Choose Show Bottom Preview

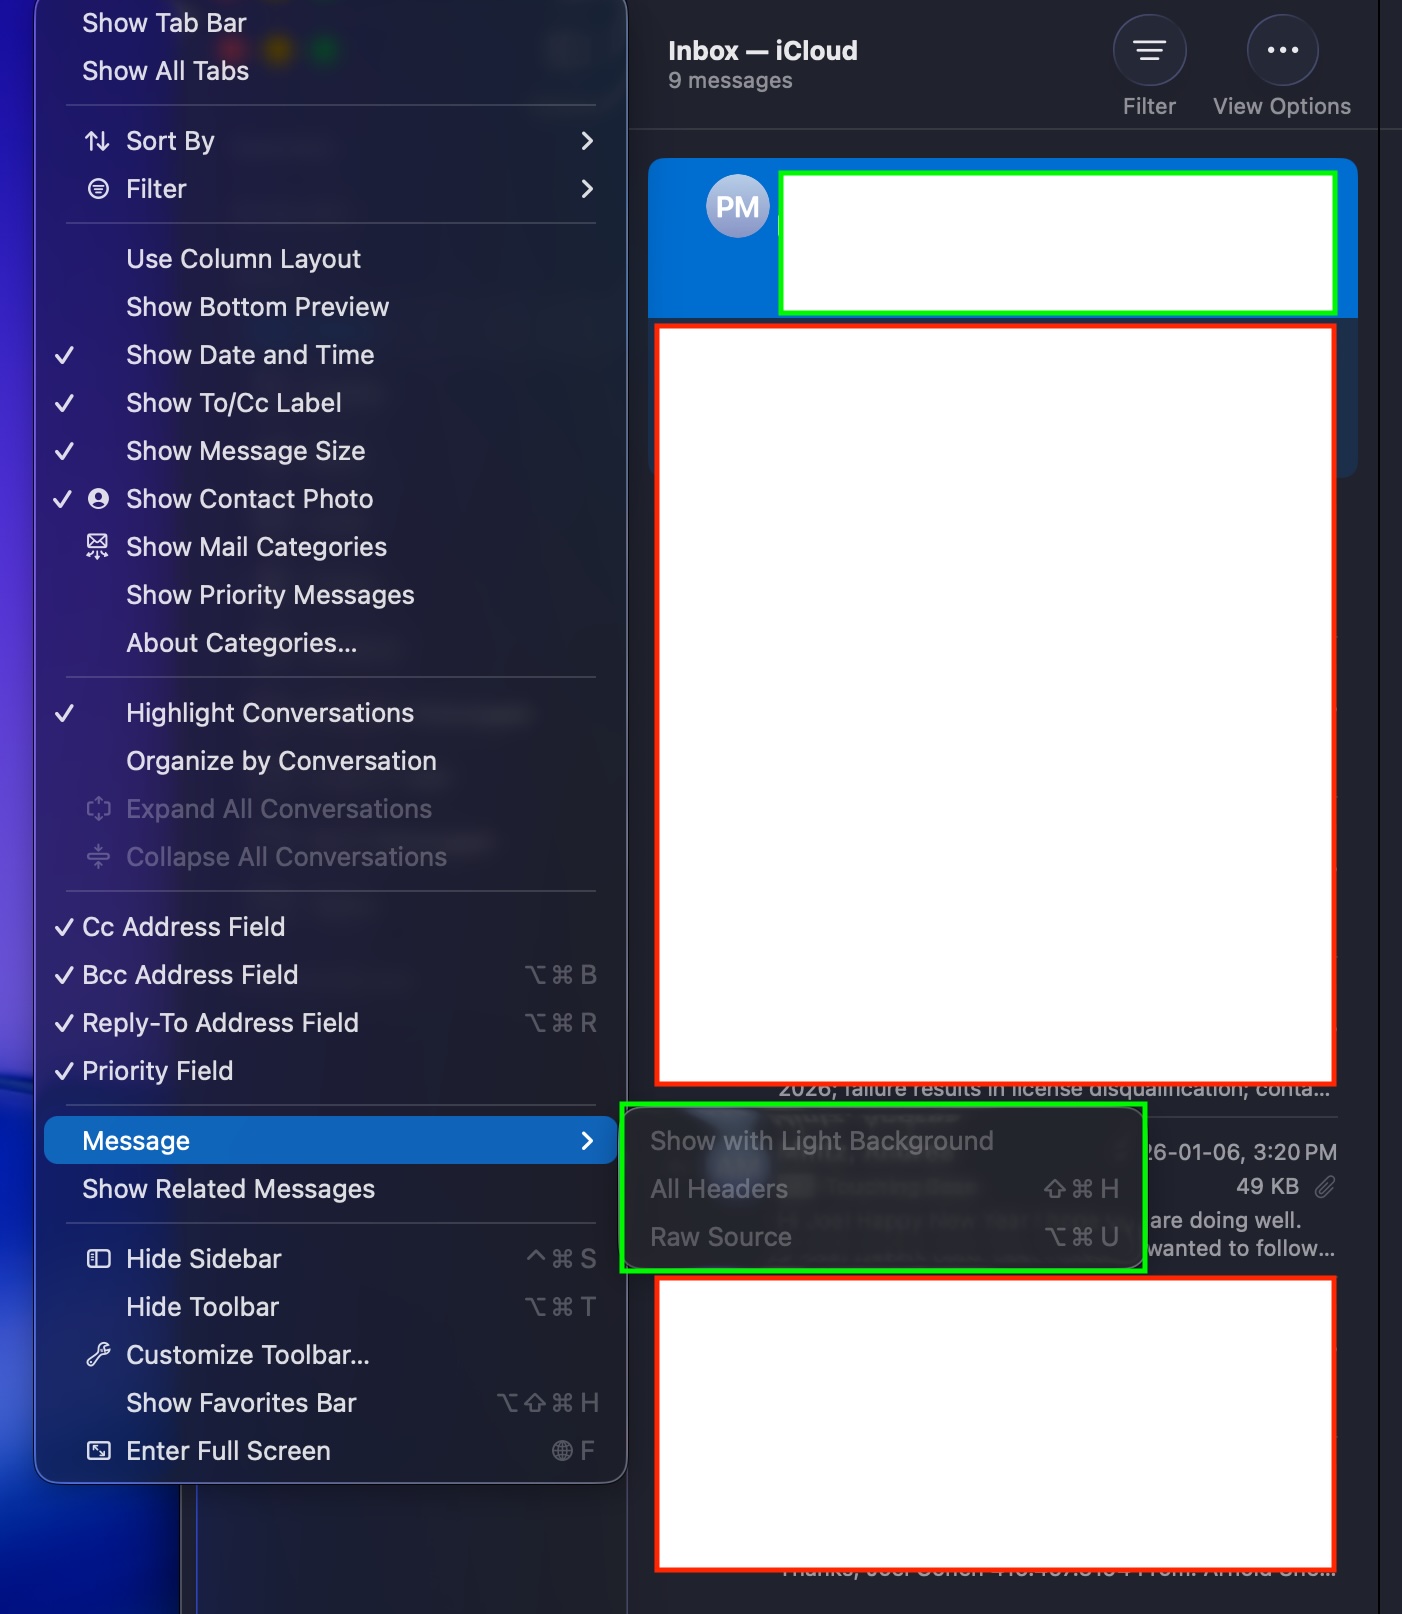[257, 307]
